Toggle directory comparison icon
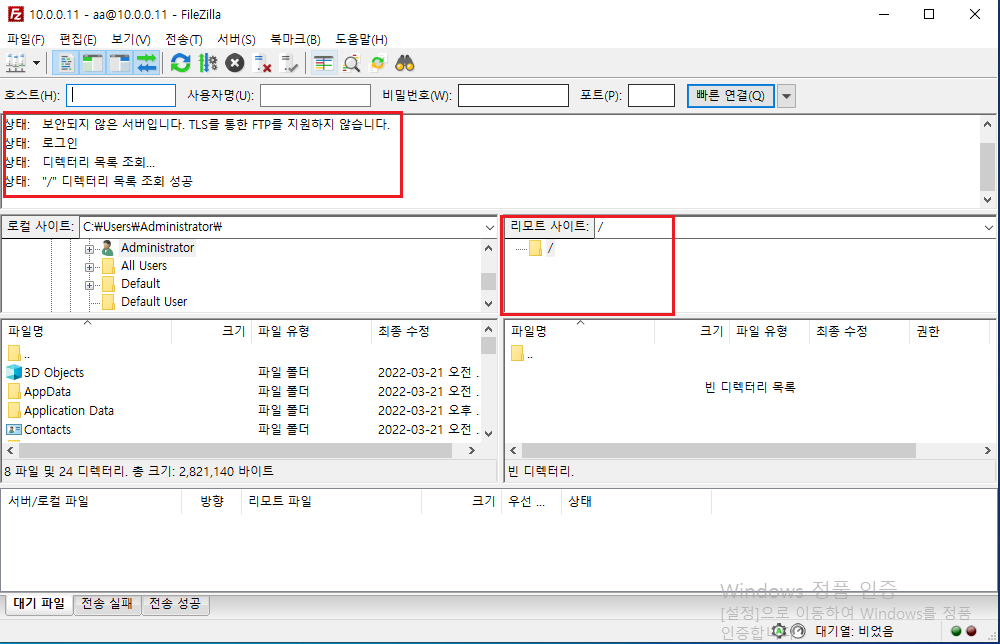 351,63
